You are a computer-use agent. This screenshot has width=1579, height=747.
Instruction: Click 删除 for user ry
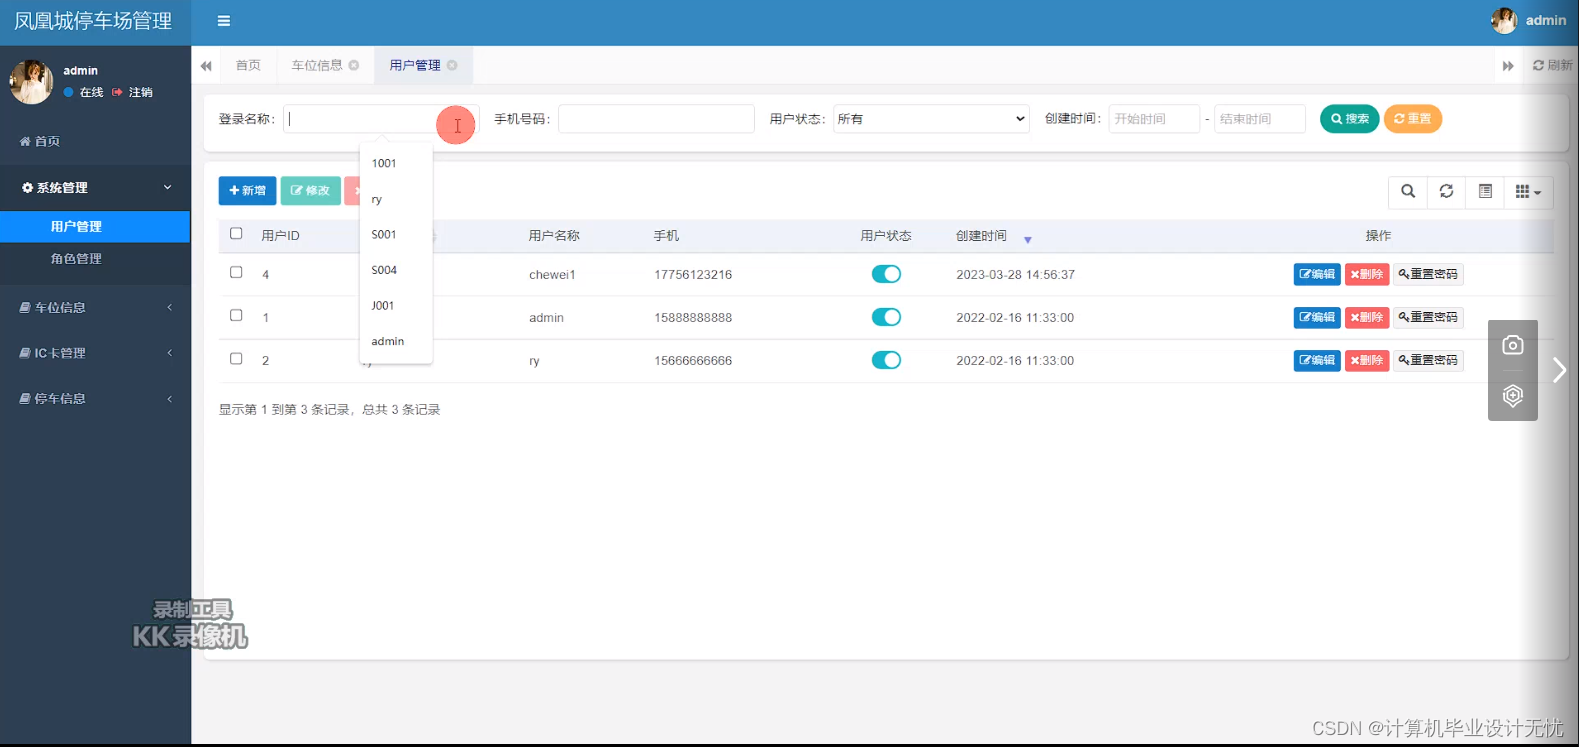(x=1367, y=360)
